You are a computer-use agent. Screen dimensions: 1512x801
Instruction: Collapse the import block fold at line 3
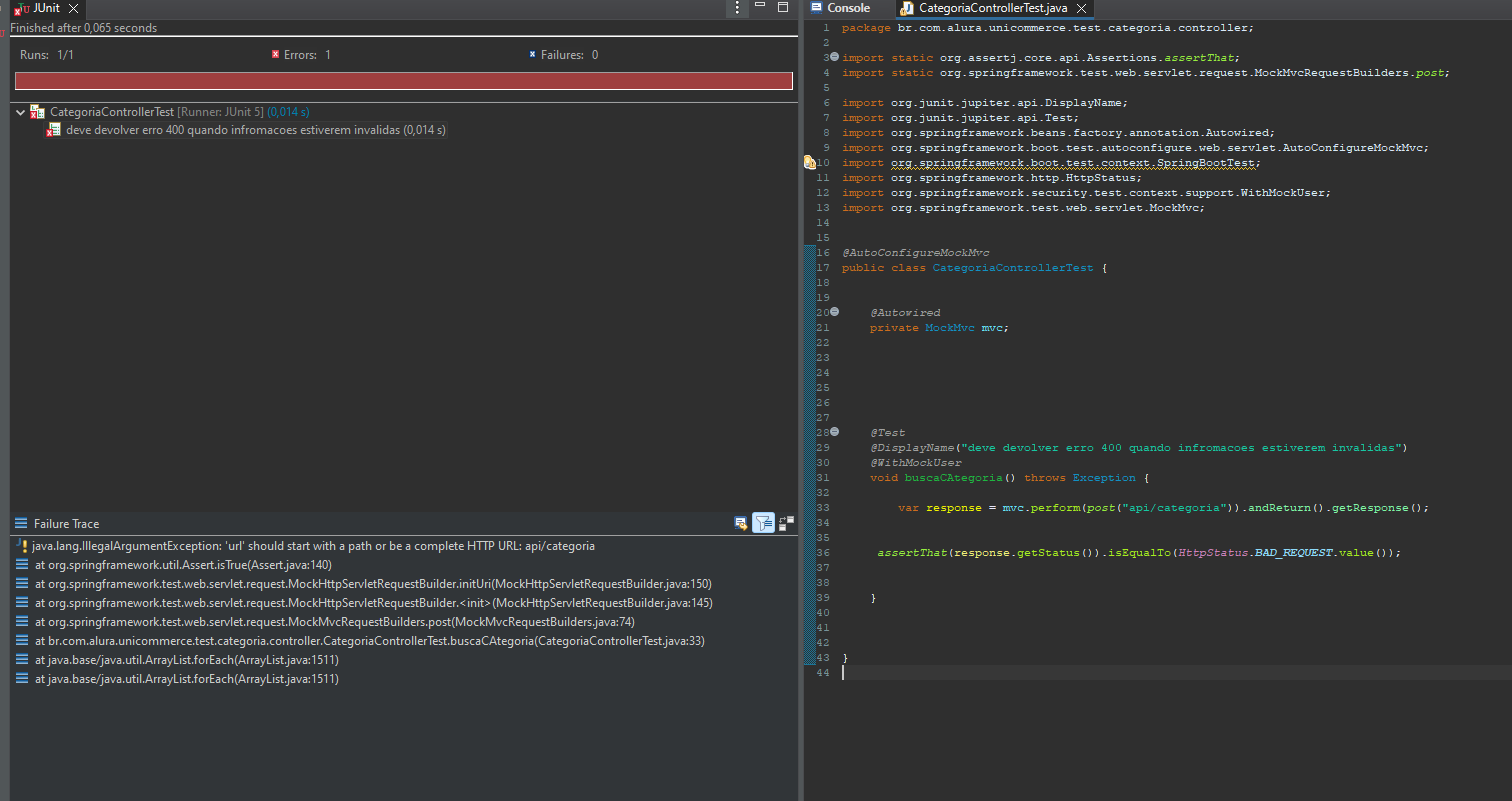pos(834,57)
